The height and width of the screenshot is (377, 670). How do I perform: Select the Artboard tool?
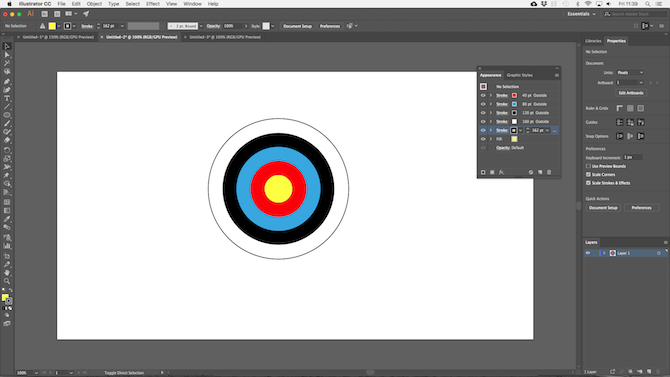(x=7, y=256)
